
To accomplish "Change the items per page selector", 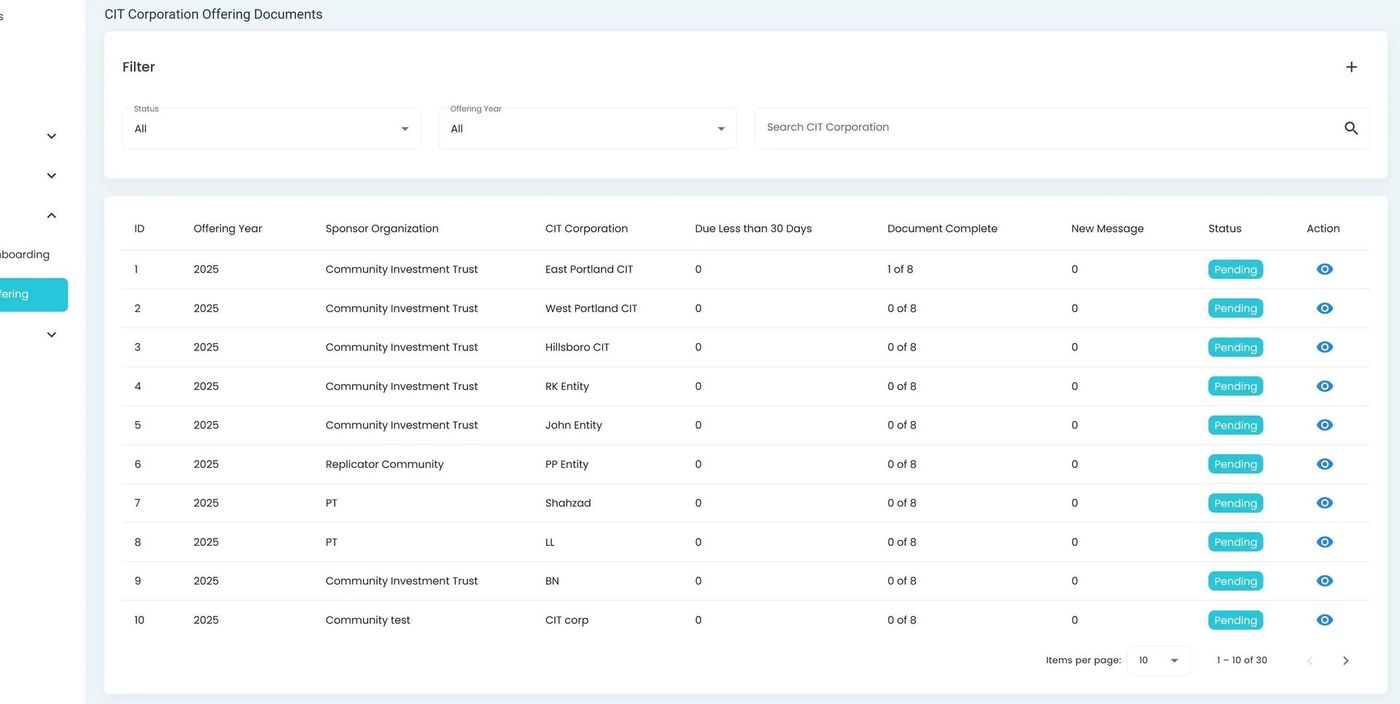I will click(1158, 661).
